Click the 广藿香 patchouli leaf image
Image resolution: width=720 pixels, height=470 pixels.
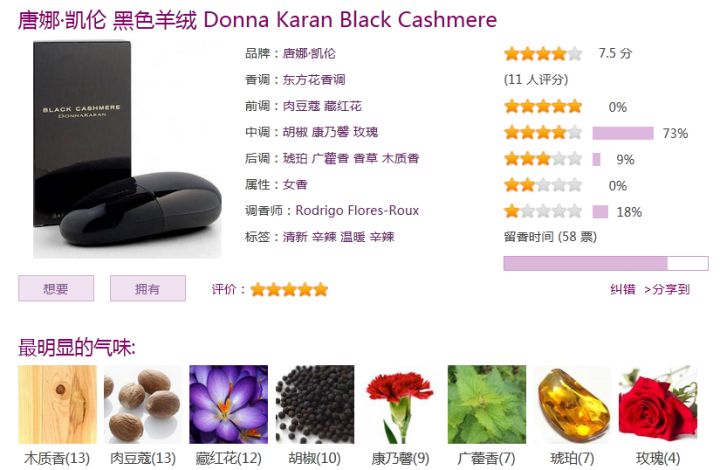pyautogui.click(x=487, y=404)
